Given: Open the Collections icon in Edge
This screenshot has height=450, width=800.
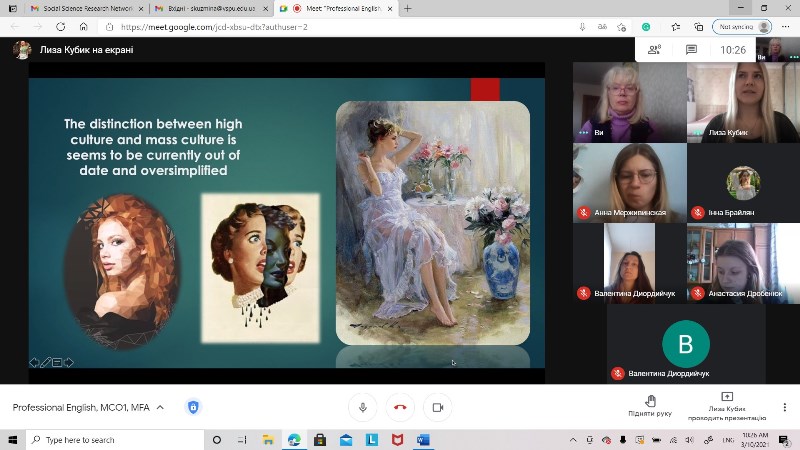Looking at the screenshot, I should coord(698,27).
